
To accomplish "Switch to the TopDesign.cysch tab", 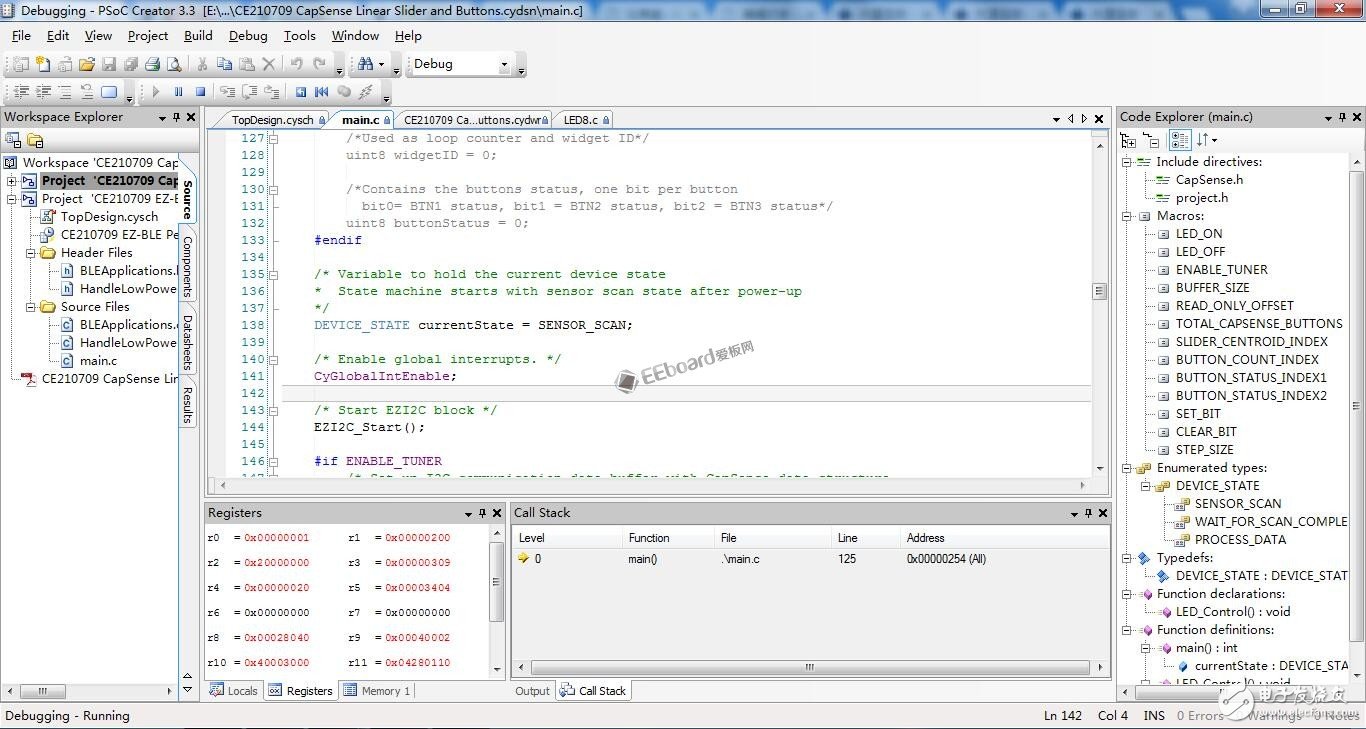I will coord(271,120).
